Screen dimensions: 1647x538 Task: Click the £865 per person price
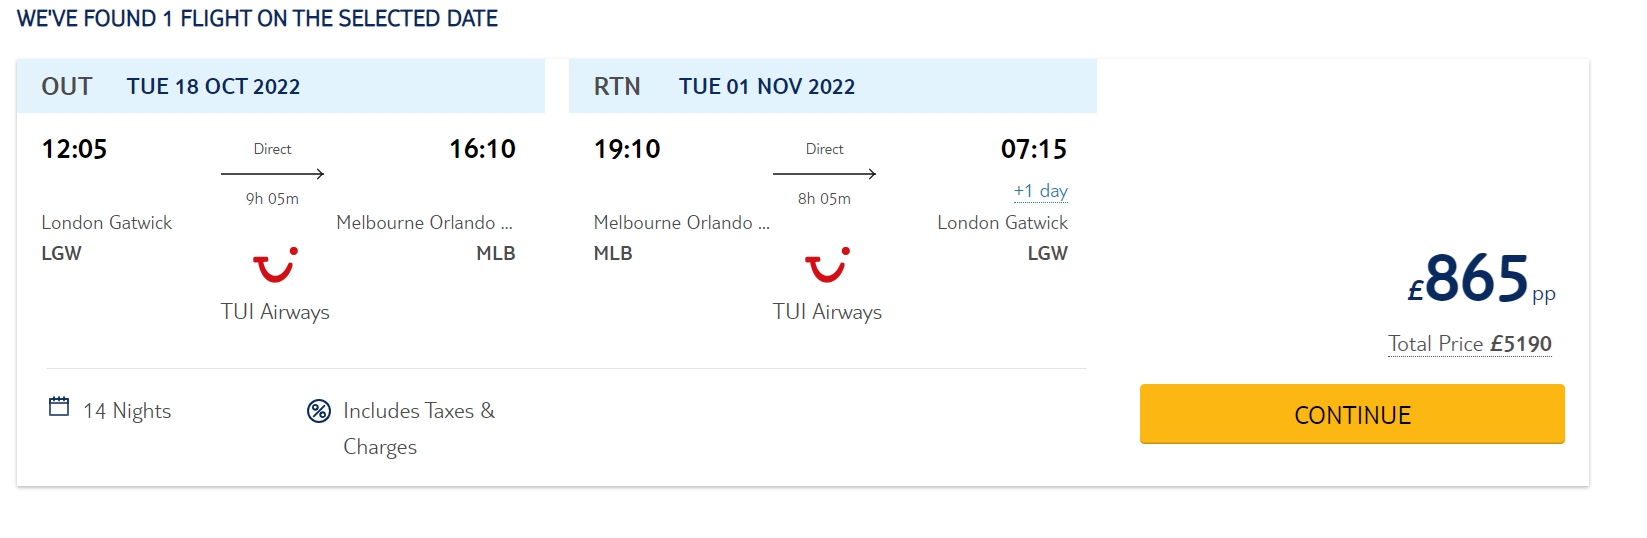pos(1476,279)
